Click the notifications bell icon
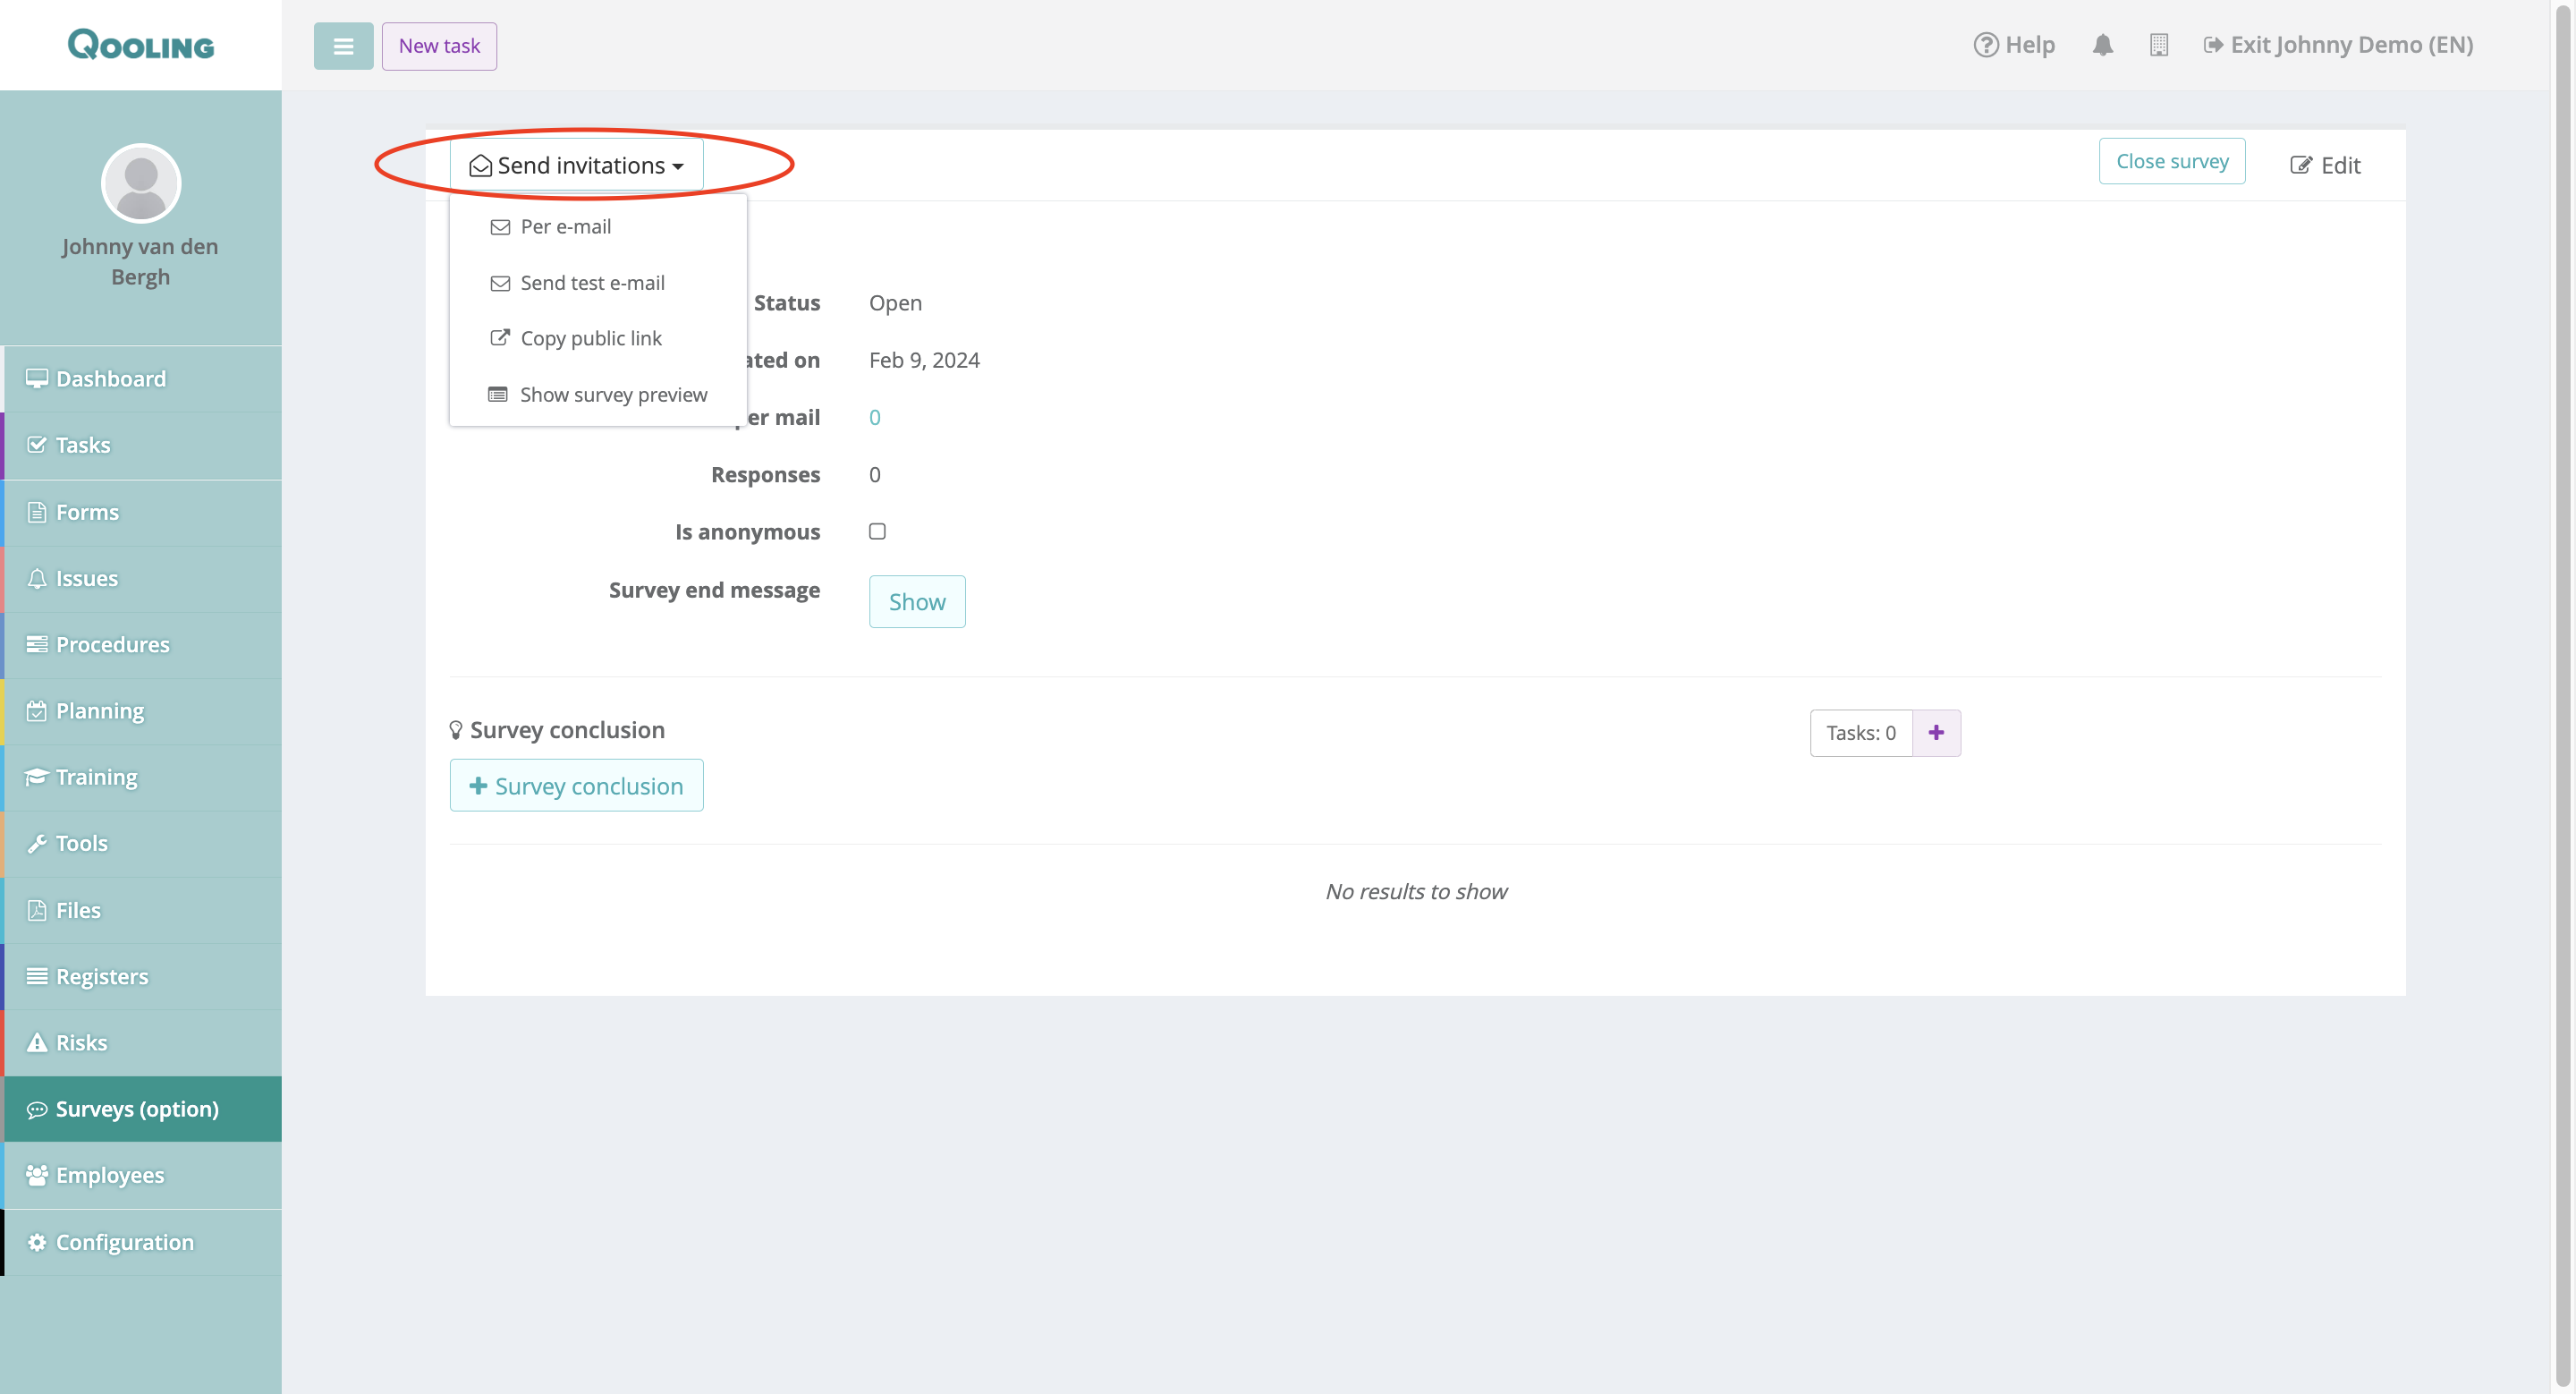Image resolution: width=2576 pixels, height=1394 pixels. pos(2102,45)
